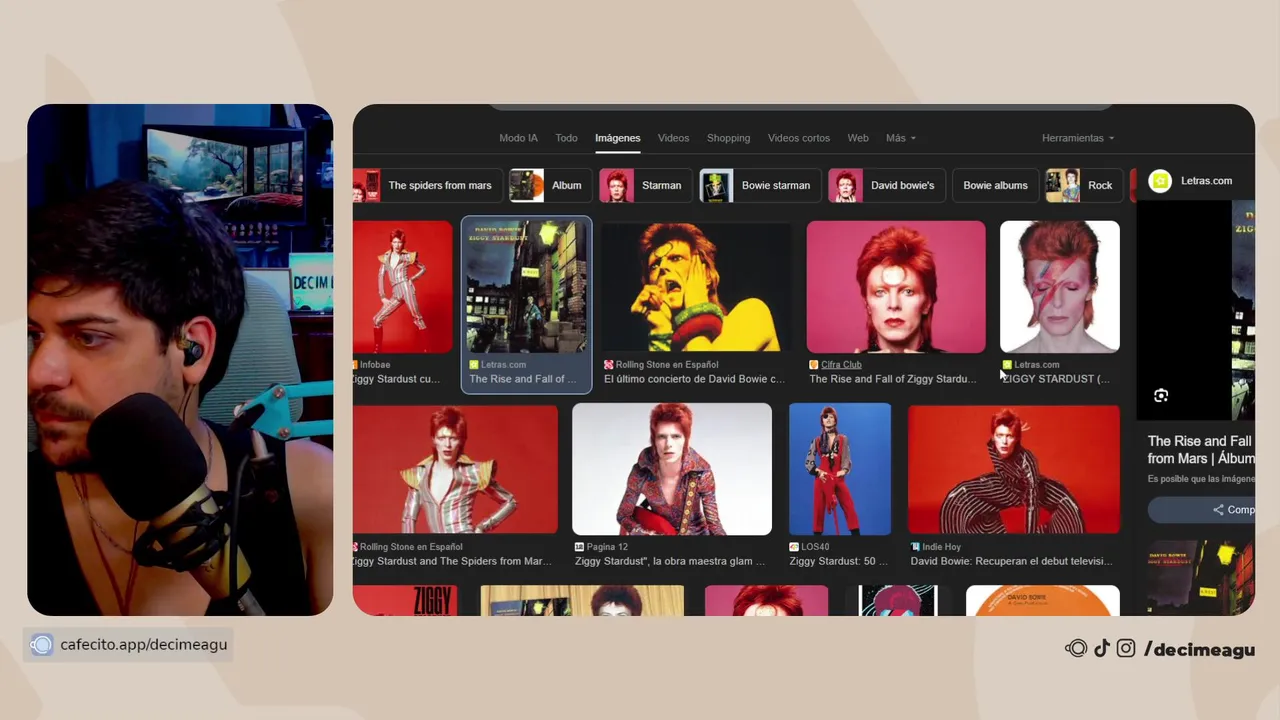Open the Herramientas dropdown
This screenshot has height=720, width=1280.
(x=1077, y=138)
